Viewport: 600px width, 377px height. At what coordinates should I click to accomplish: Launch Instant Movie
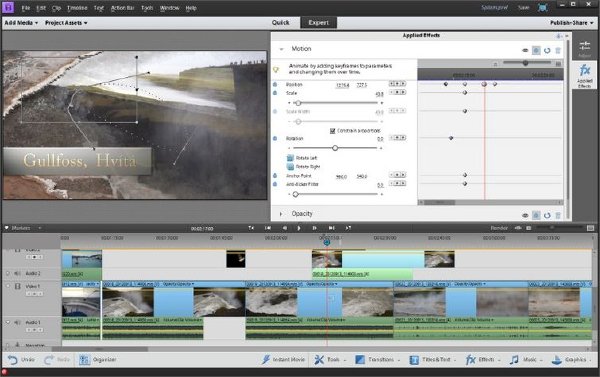tap(284, 360)
